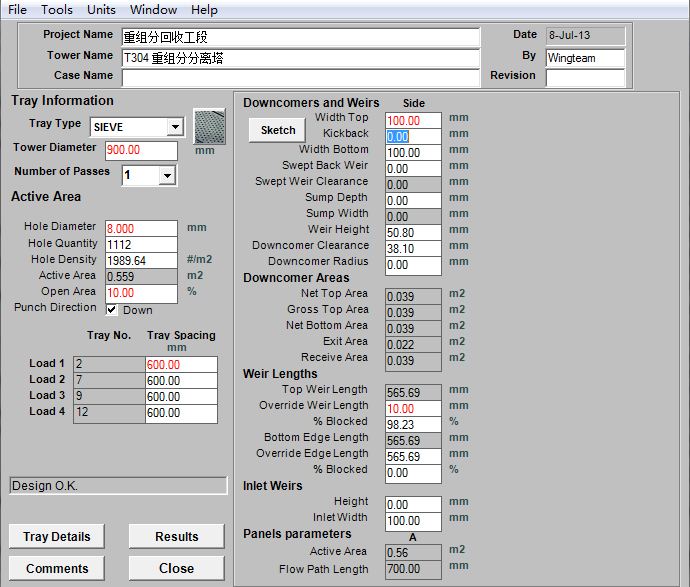Select the Tower Name field
Screen dimensions: 690x587
pyautogui.click(x=301, y=58)
